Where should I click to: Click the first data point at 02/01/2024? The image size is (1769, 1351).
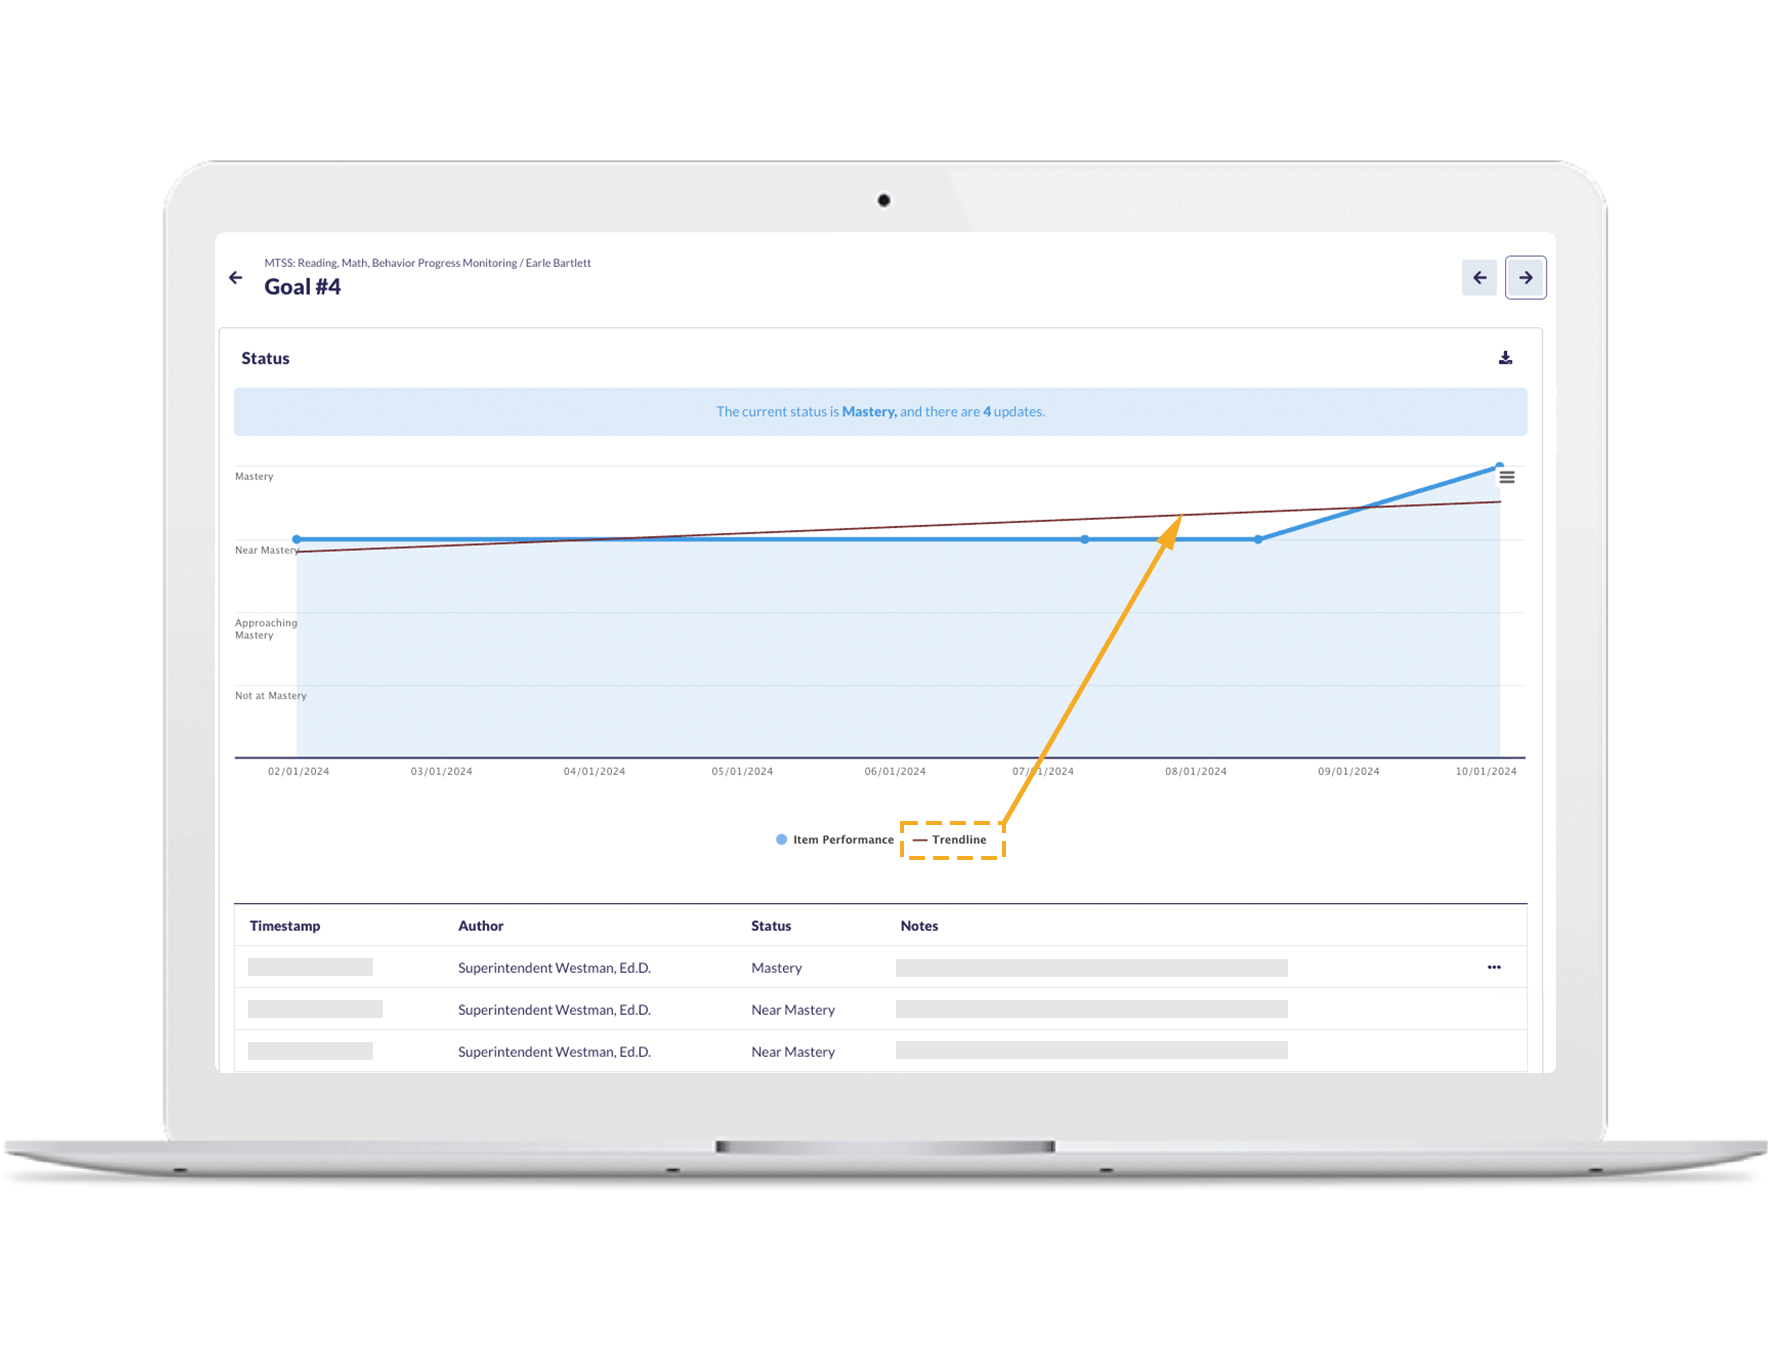coord(297,540)
